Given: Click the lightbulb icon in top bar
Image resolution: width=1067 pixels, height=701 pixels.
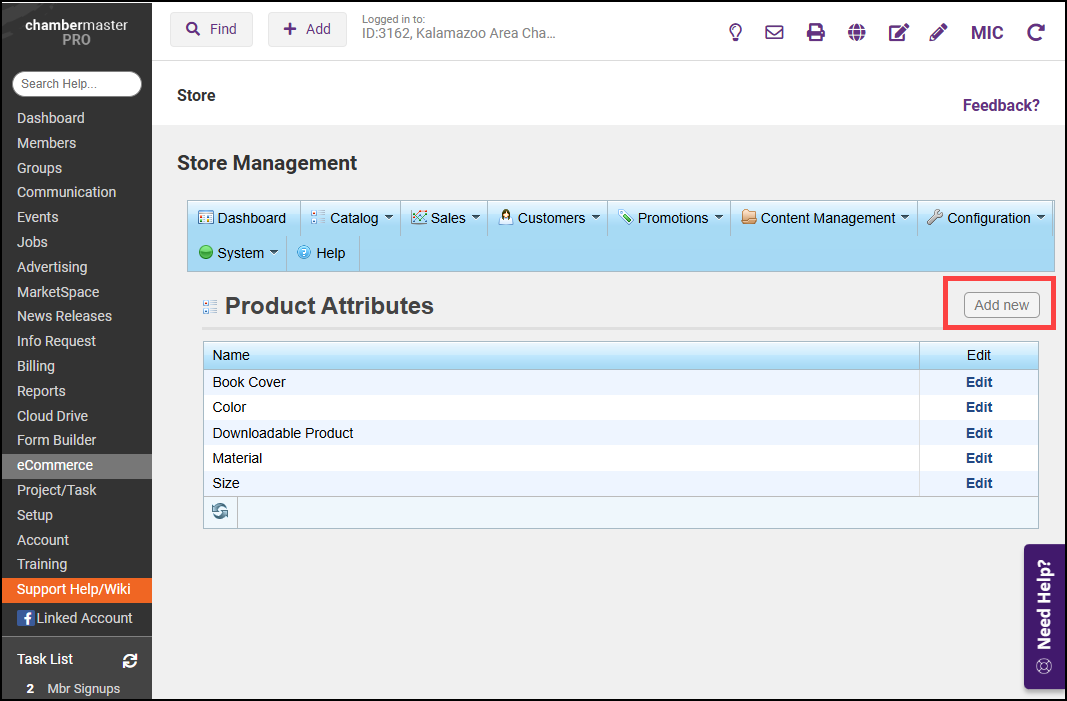Looking at the screenshot, I should tap(735, 32).
